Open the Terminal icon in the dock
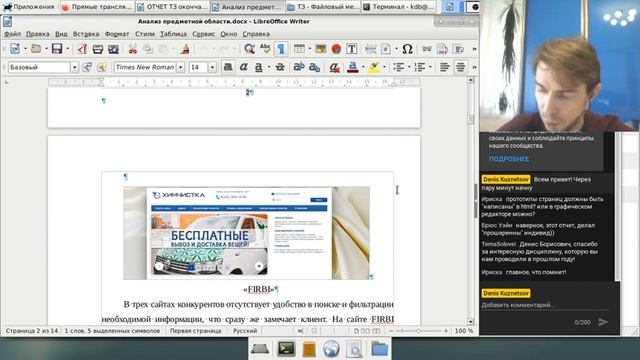640x360 pixels. coord(287,349)
